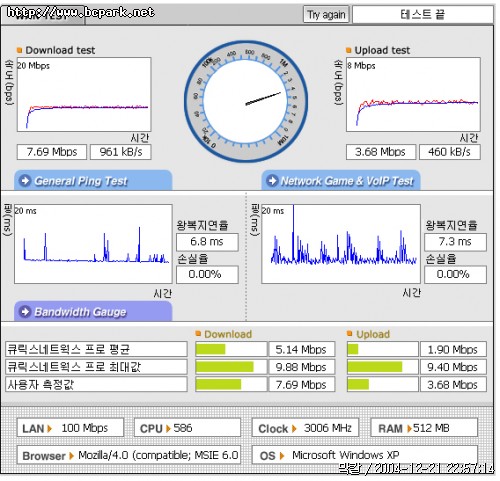This screenshot has width=500, height=481.
Task: Select the 3.68 Mbps upload result box
Action: (x=381, y=152)
